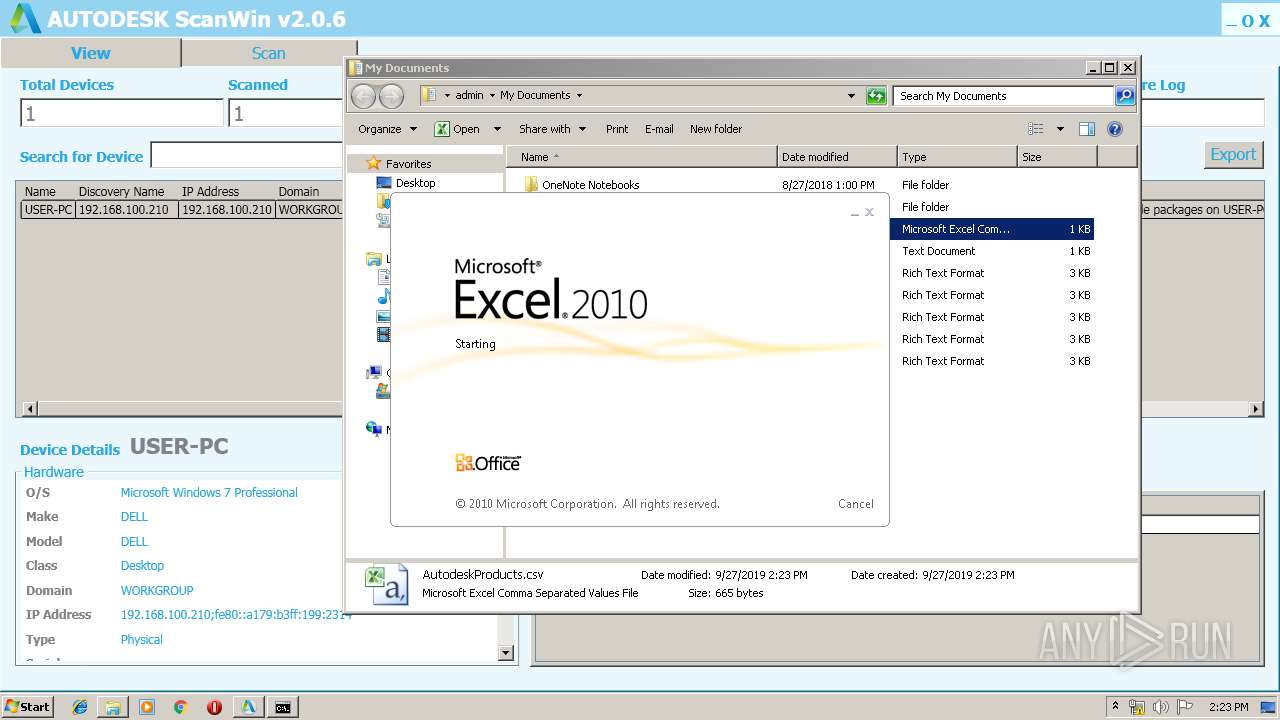Click the Explorer Forward navigation button
This screenshot has width=1280, height=720.
click(x=392, y=96)
